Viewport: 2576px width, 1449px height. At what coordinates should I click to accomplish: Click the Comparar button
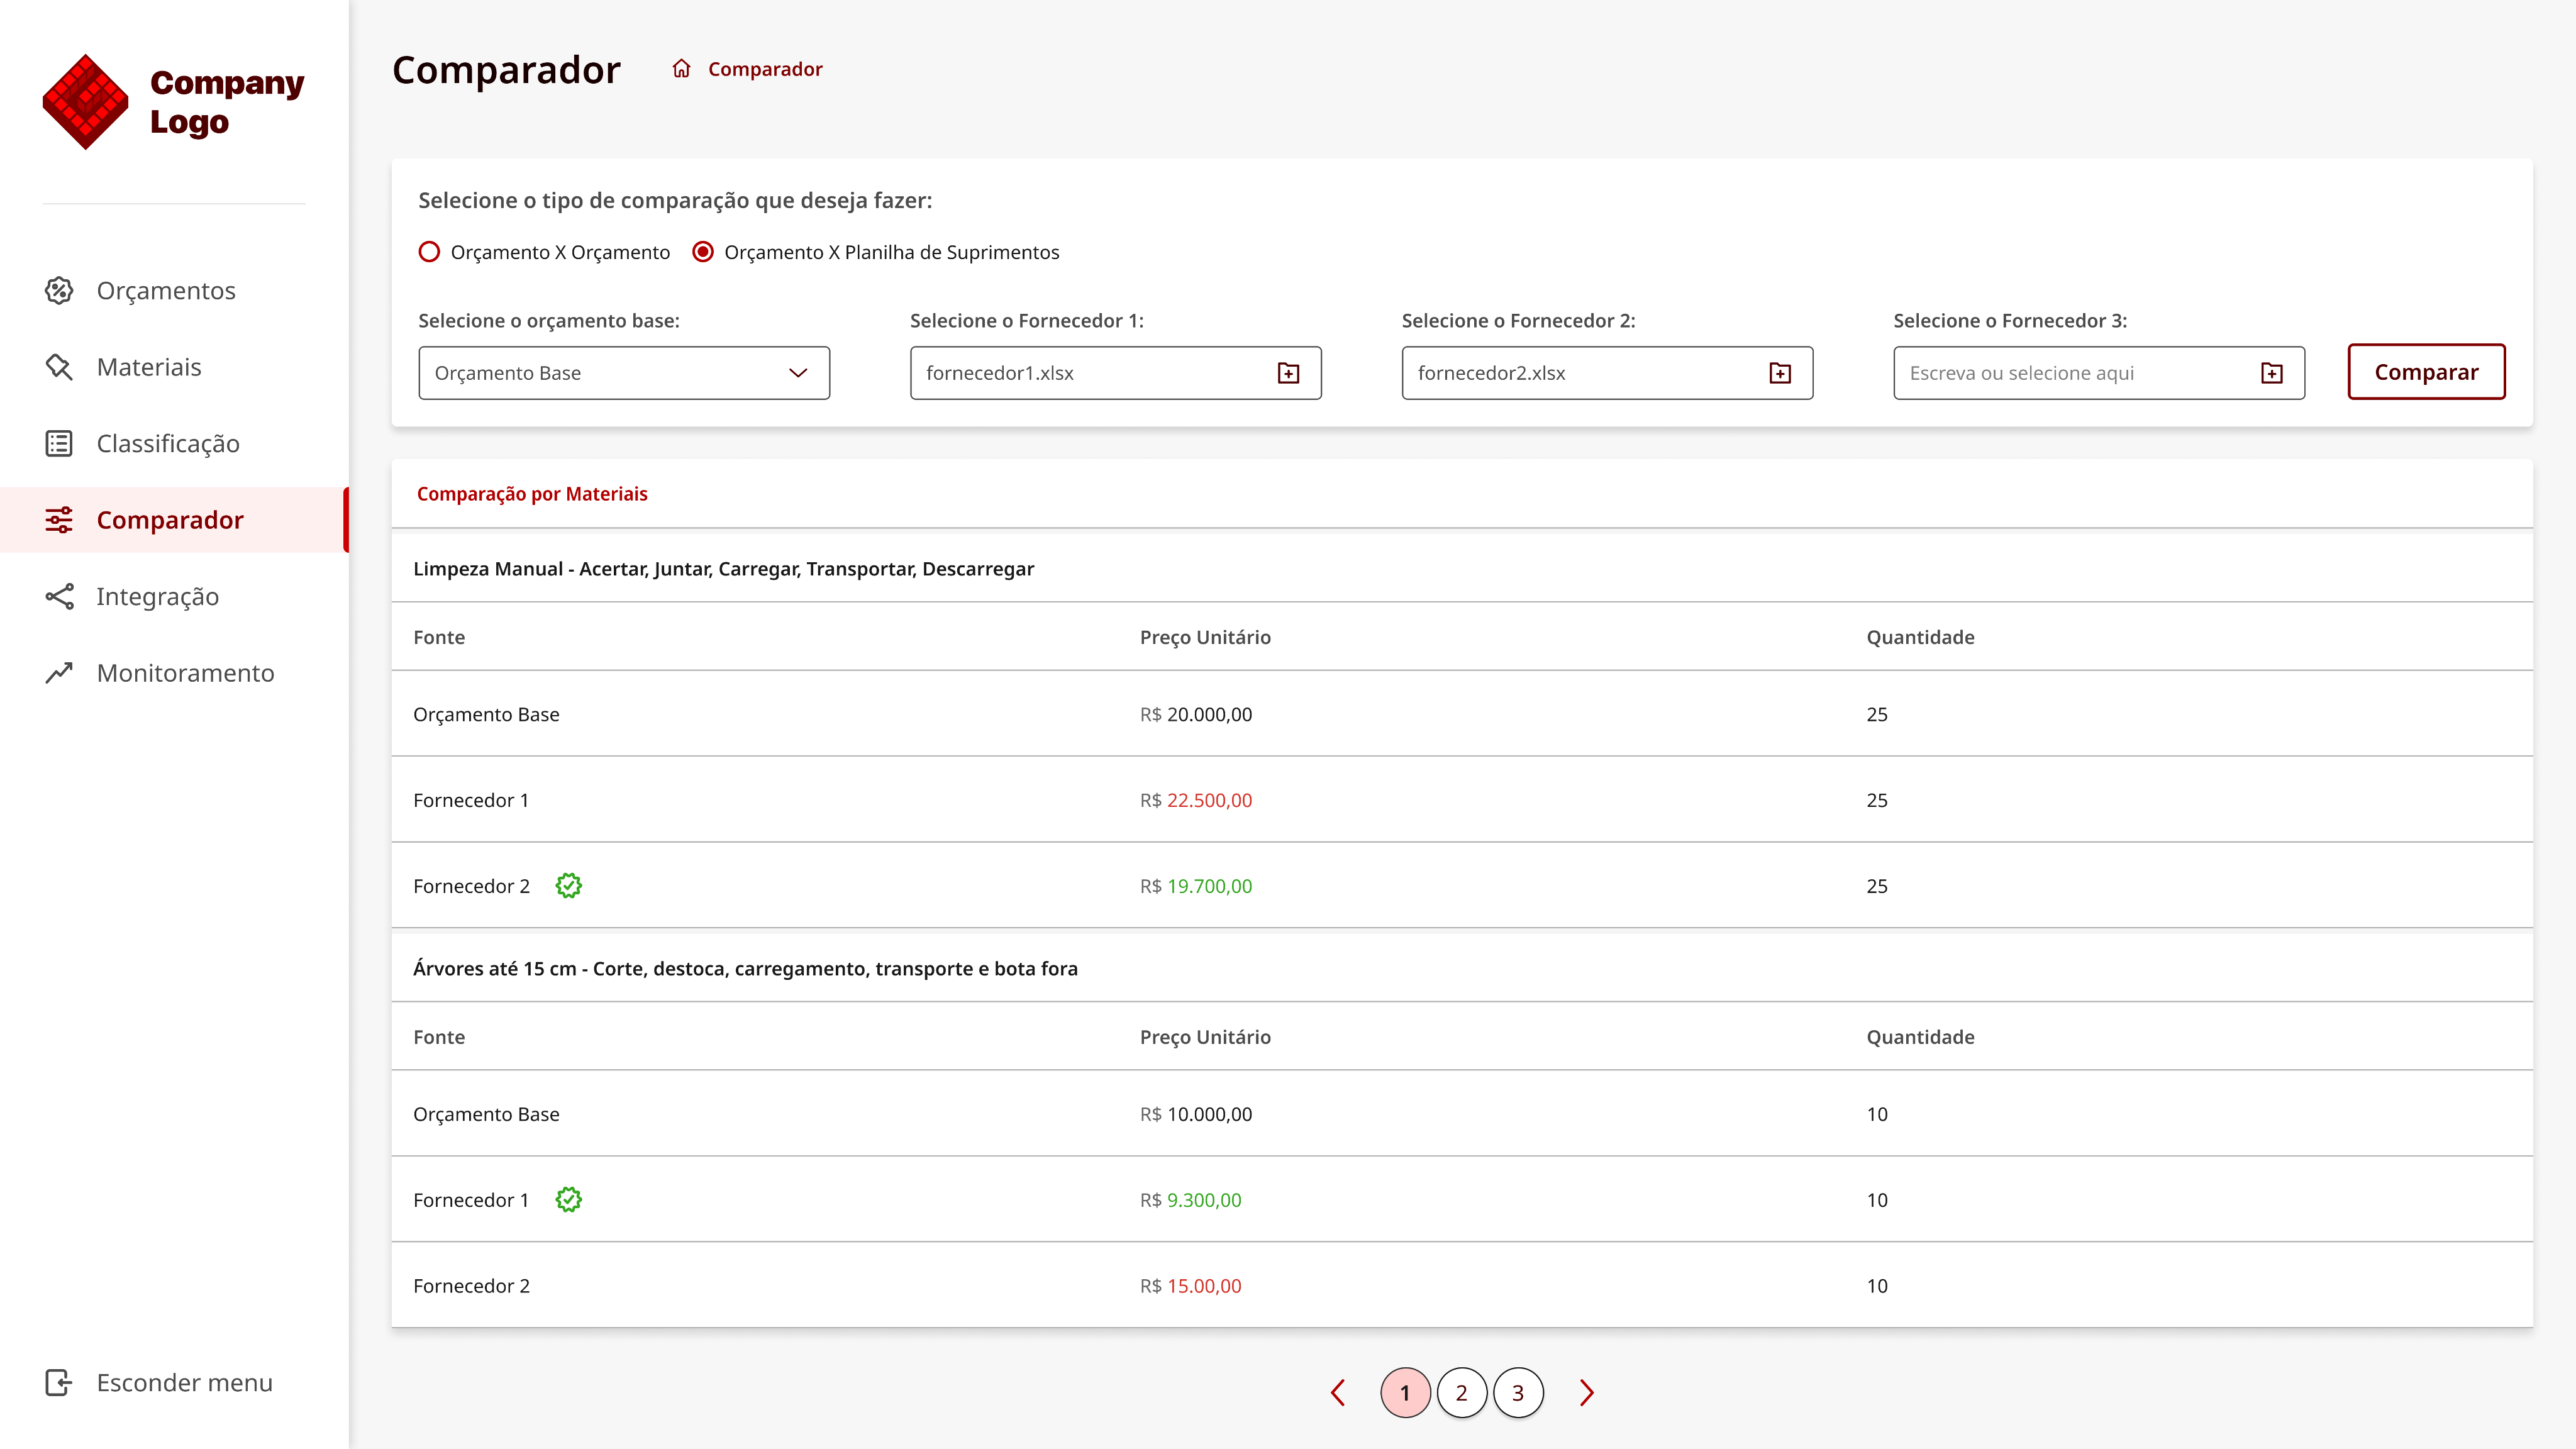point(2426,372)
